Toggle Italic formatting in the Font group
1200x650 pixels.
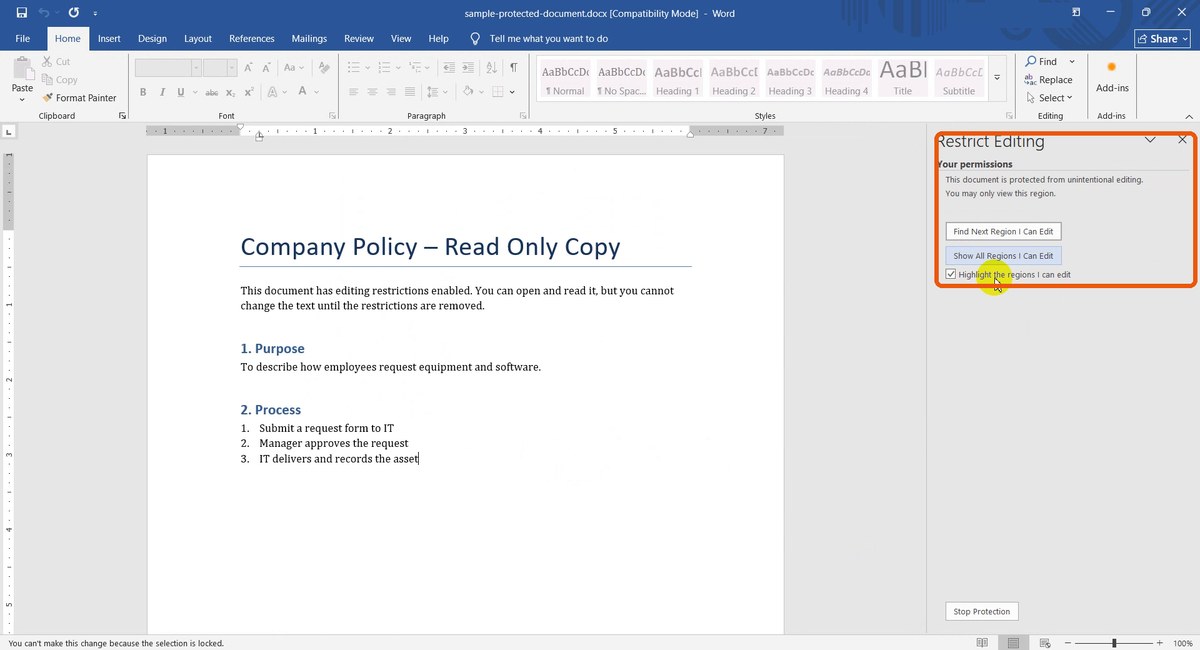click(162, 92)
